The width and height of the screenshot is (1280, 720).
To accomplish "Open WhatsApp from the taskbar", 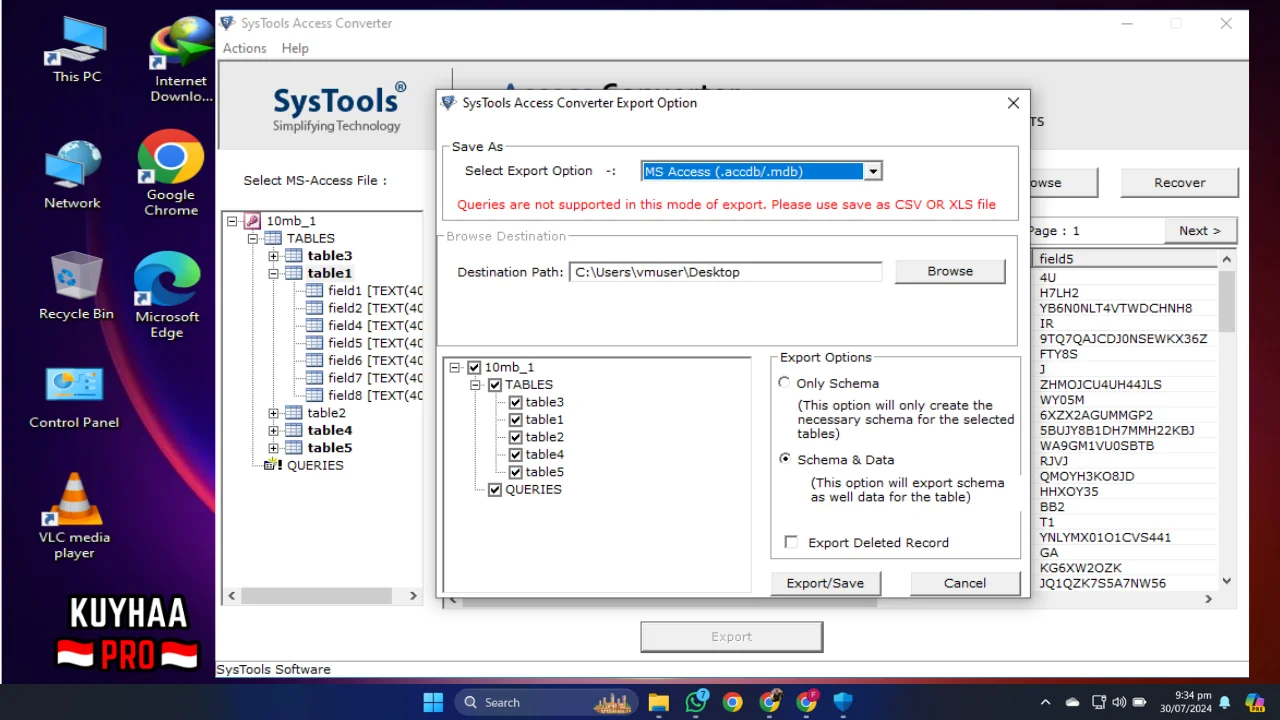I will (x=696, y=702).
